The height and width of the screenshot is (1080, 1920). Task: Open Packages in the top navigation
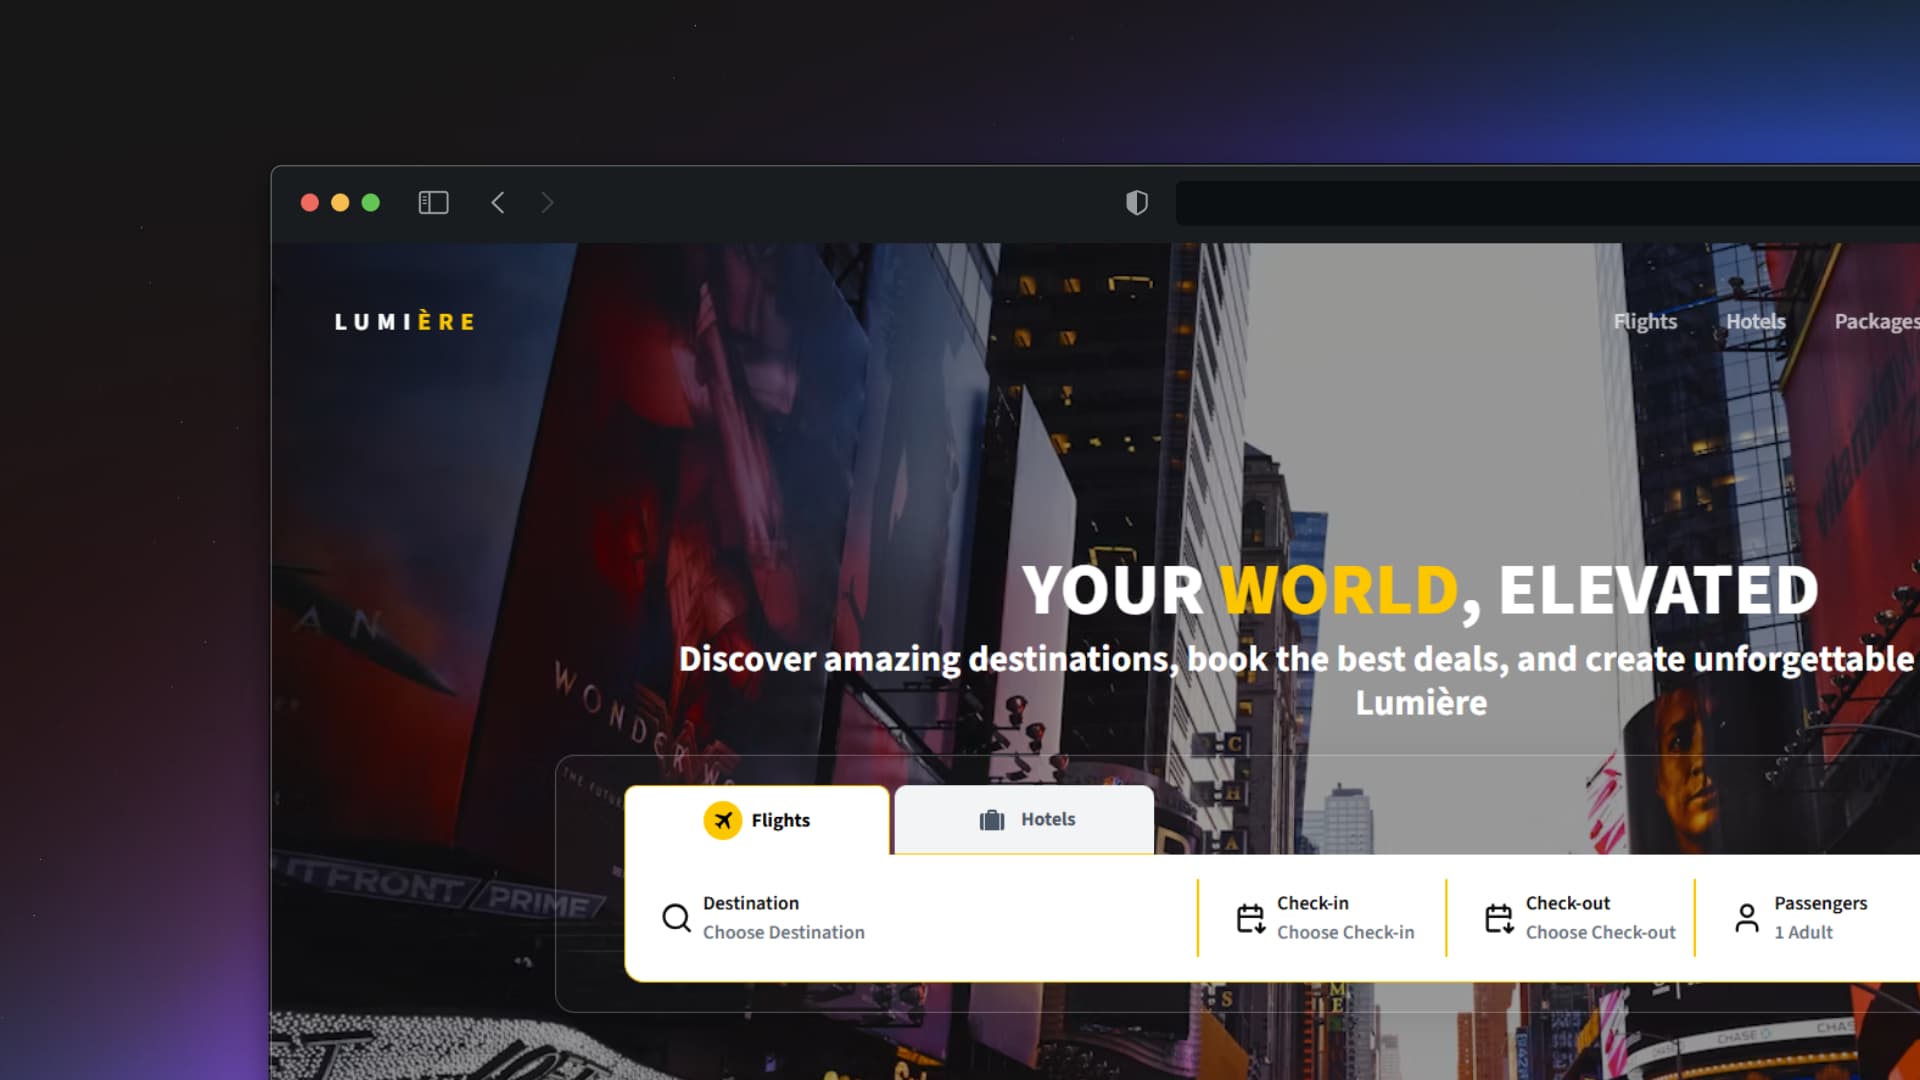pos(1877,321)
